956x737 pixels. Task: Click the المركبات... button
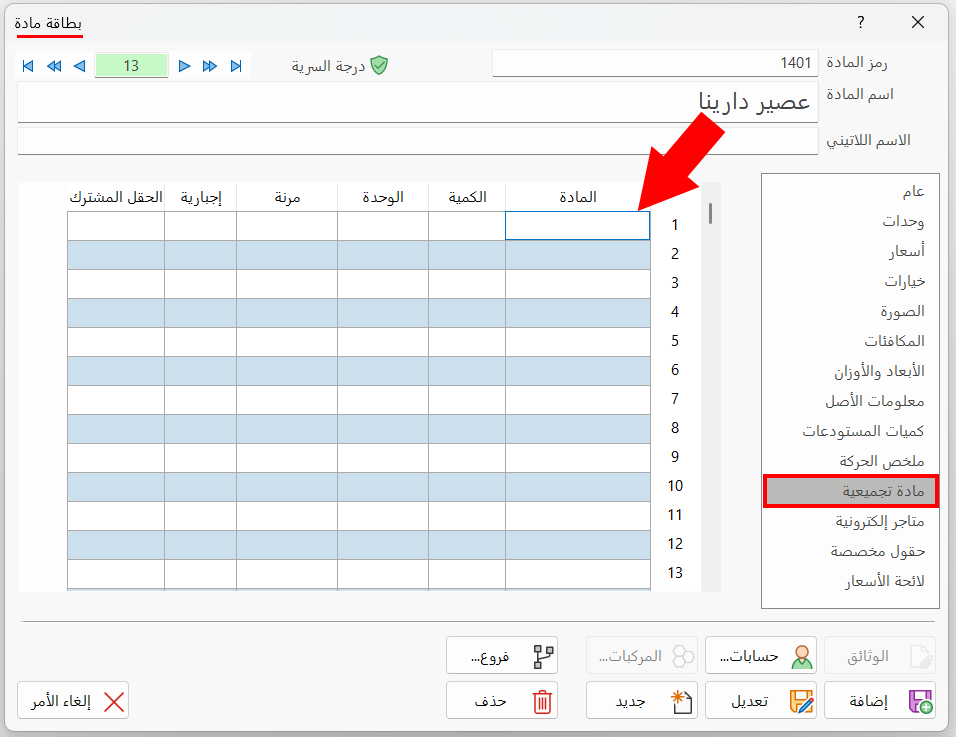[x=642, y=656]
